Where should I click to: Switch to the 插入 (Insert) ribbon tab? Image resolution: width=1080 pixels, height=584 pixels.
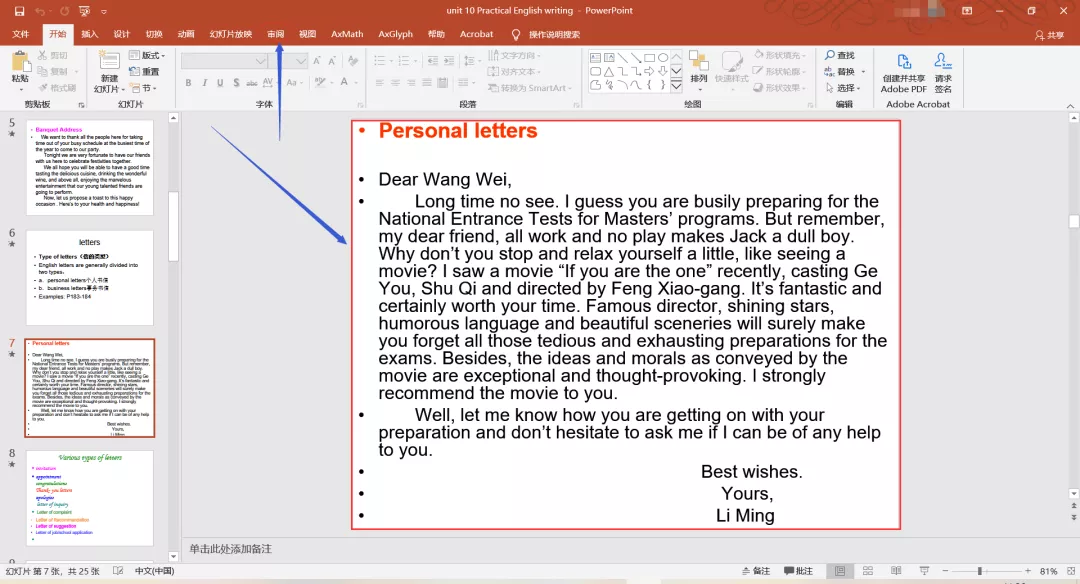click(x=90, y=34)
